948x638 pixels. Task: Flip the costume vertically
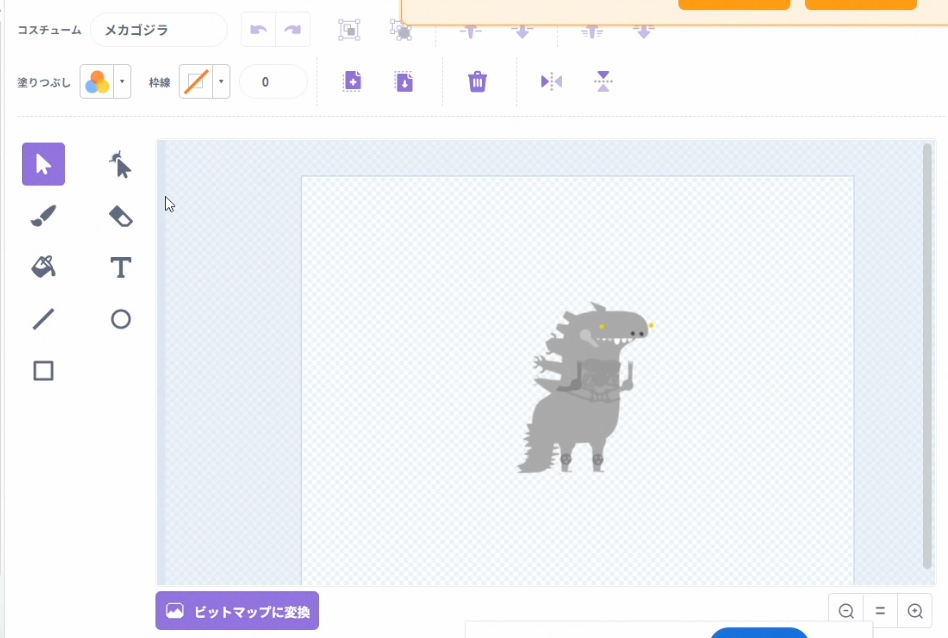[603, 82]
